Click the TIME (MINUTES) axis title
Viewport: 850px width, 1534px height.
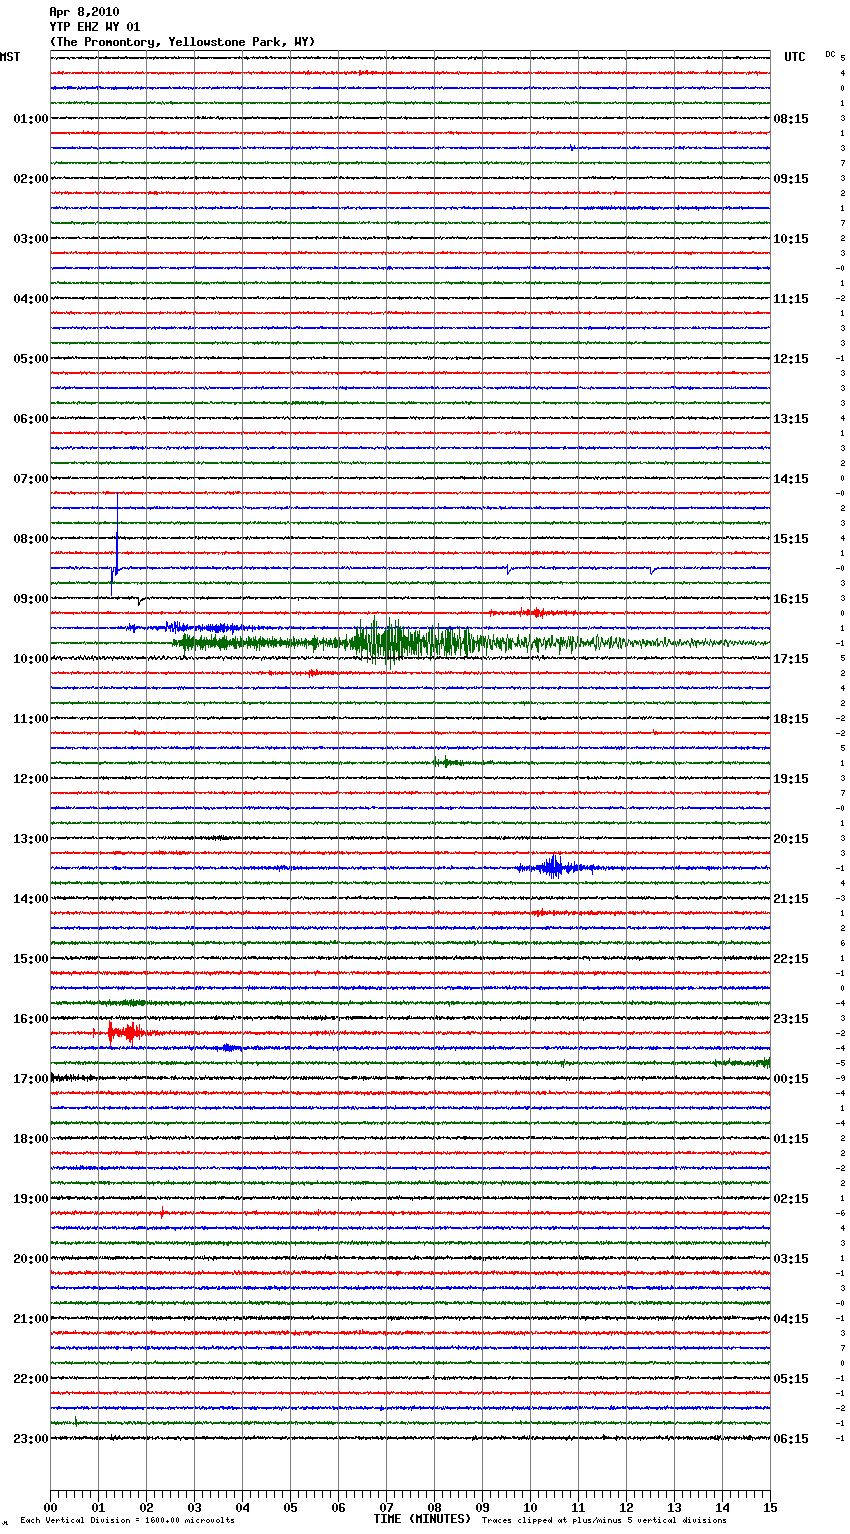(422, 1519)
